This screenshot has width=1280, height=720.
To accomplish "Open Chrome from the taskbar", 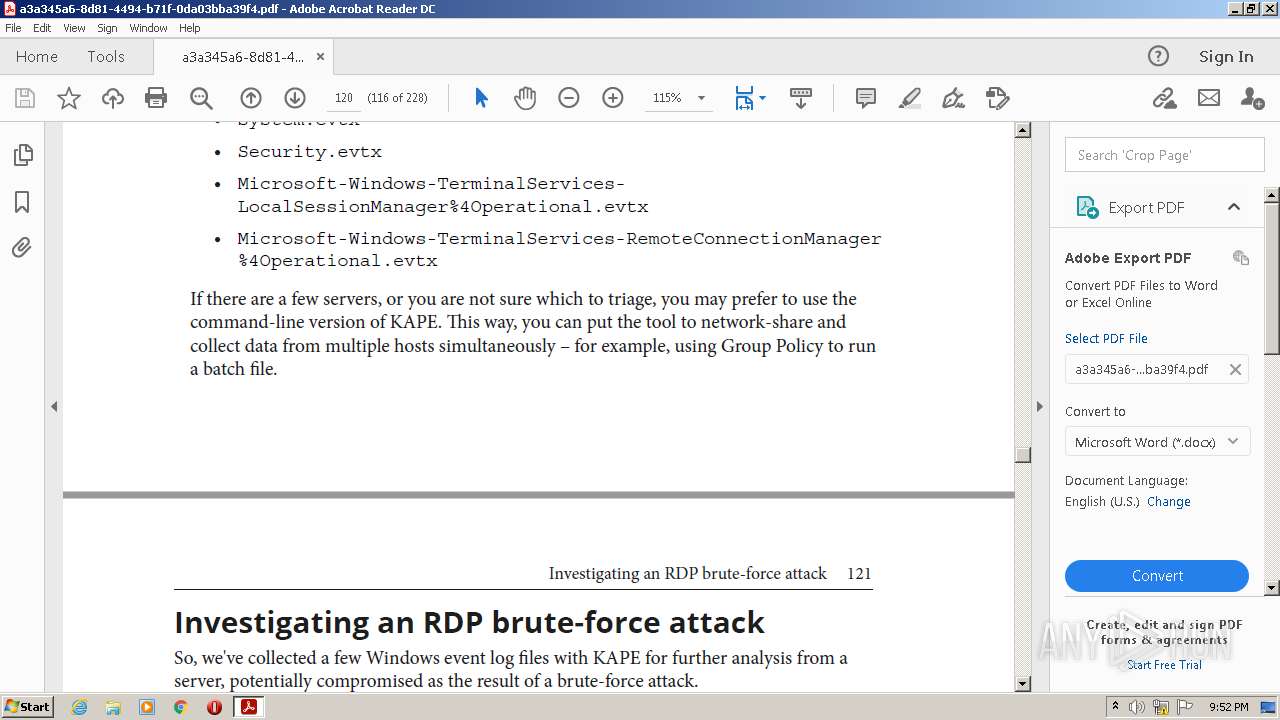I will (x=180, y=707).
